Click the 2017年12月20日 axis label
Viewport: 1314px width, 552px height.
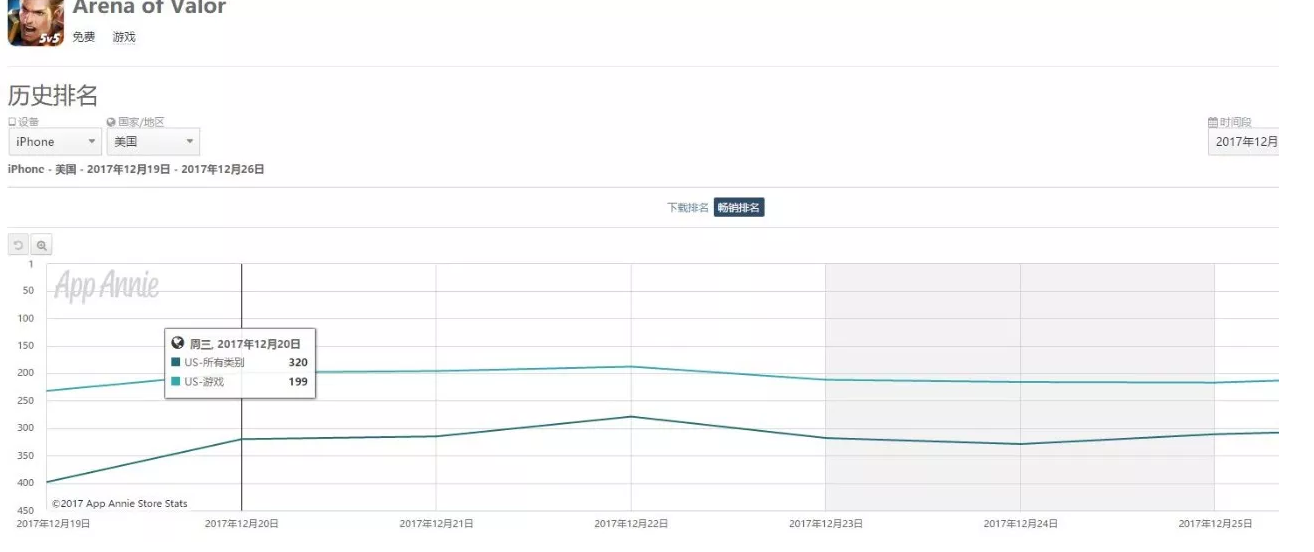[242, 523]
